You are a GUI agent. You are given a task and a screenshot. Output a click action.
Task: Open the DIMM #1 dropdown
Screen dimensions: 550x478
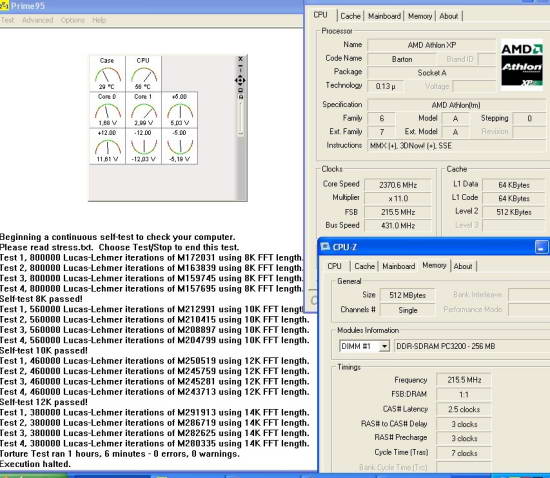[x=384, y=346]
